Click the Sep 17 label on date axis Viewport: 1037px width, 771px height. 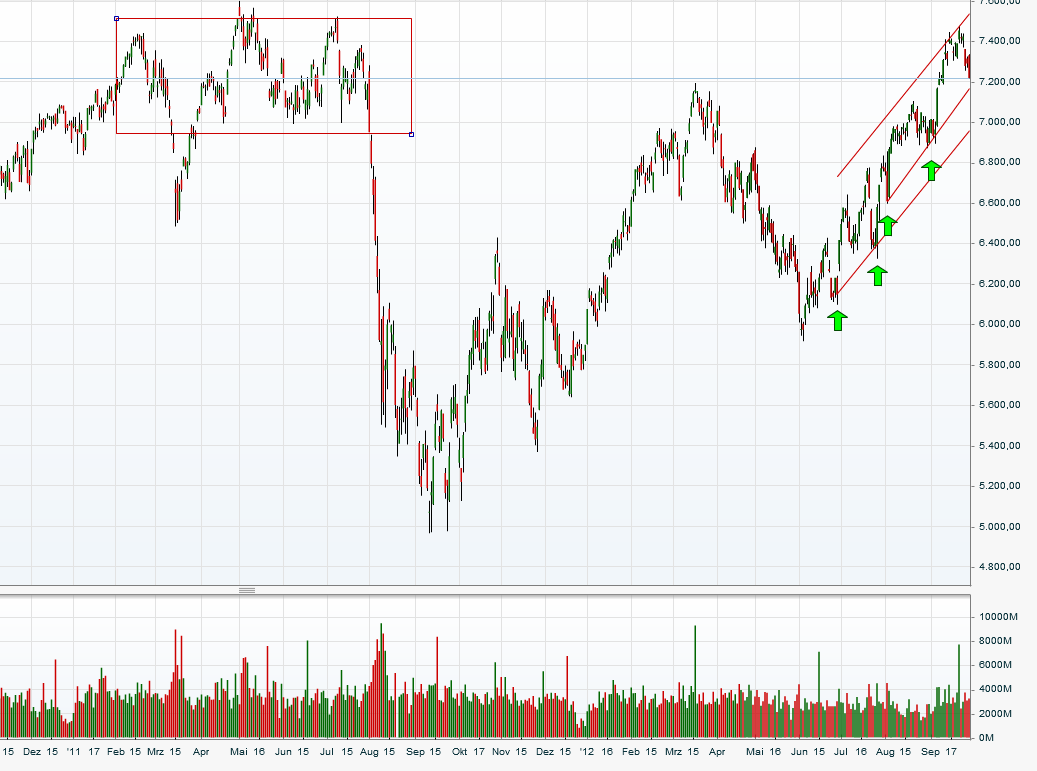click(x=938, y=752)
